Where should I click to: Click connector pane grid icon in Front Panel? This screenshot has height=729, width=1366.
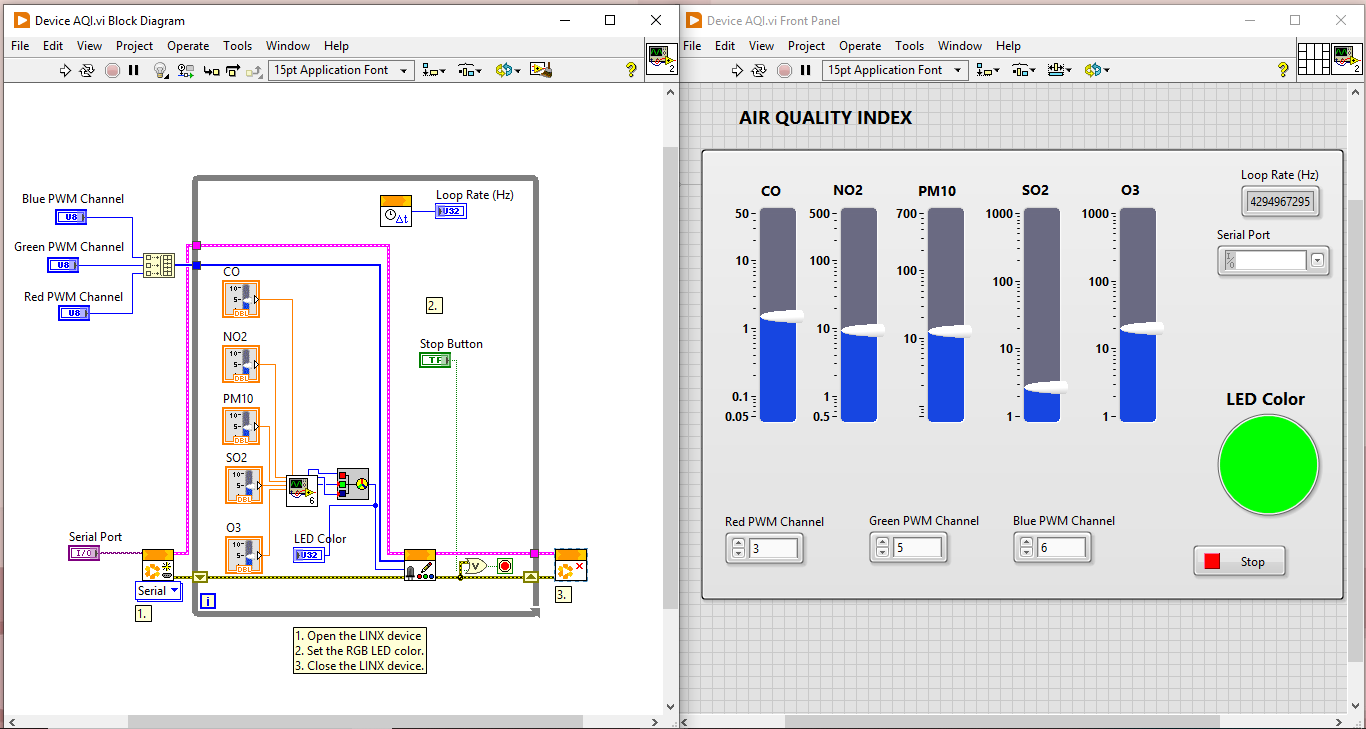[x=1313, y=59]
